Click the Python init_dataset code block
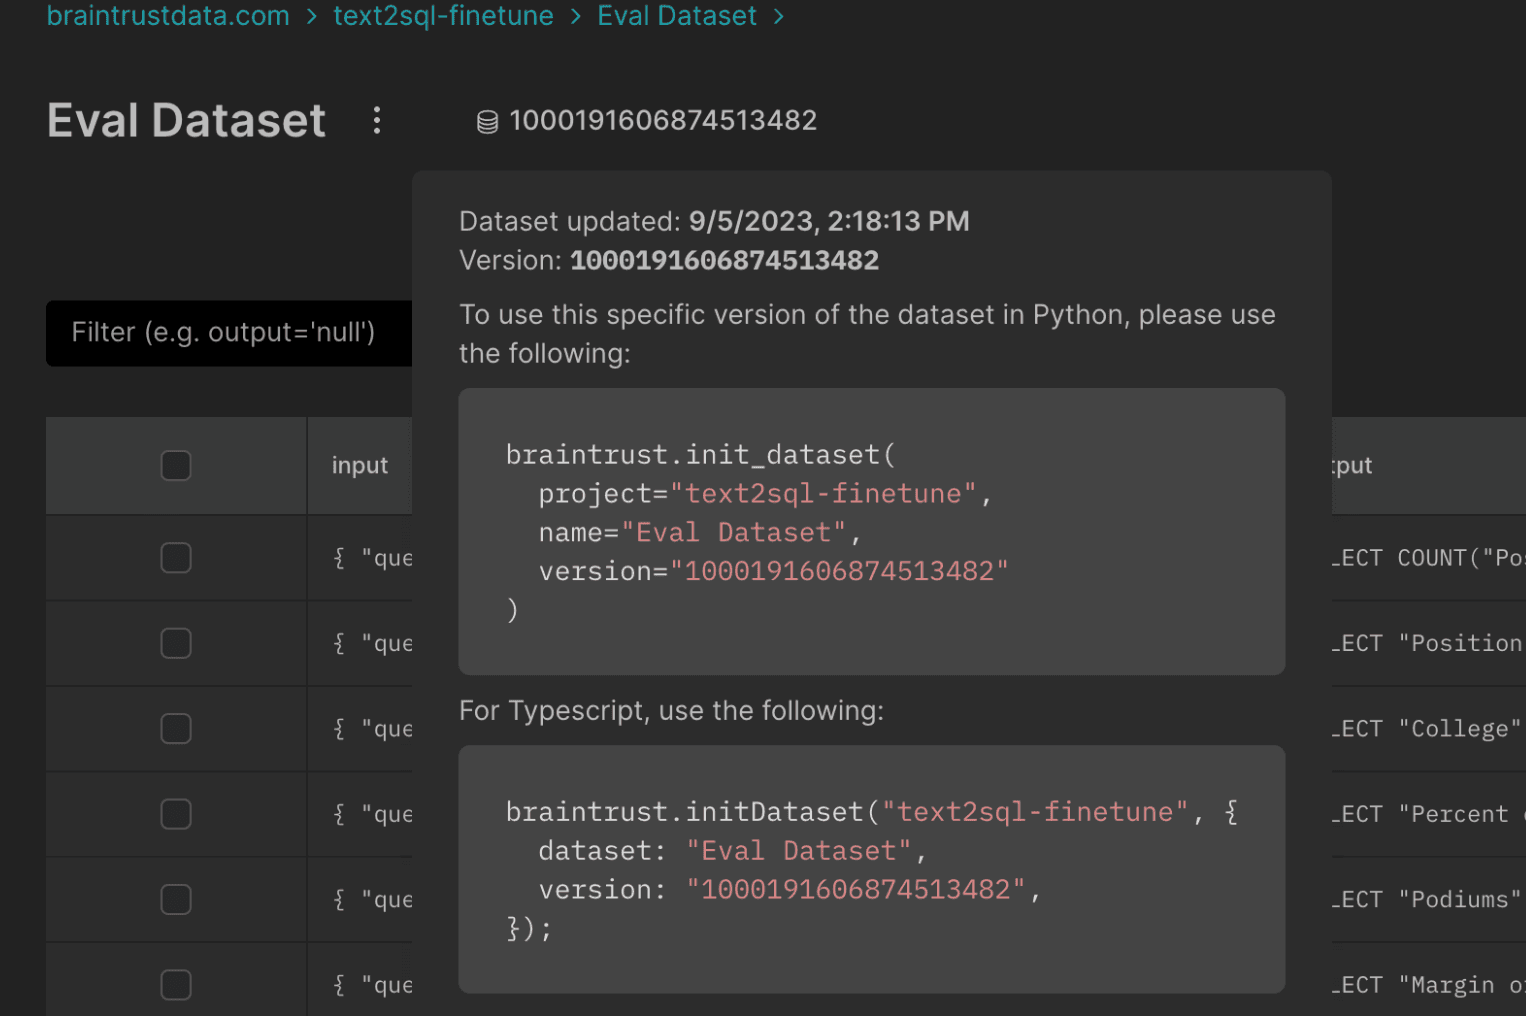Screen dimensions: 1526x1016 [x=871, y=531]
